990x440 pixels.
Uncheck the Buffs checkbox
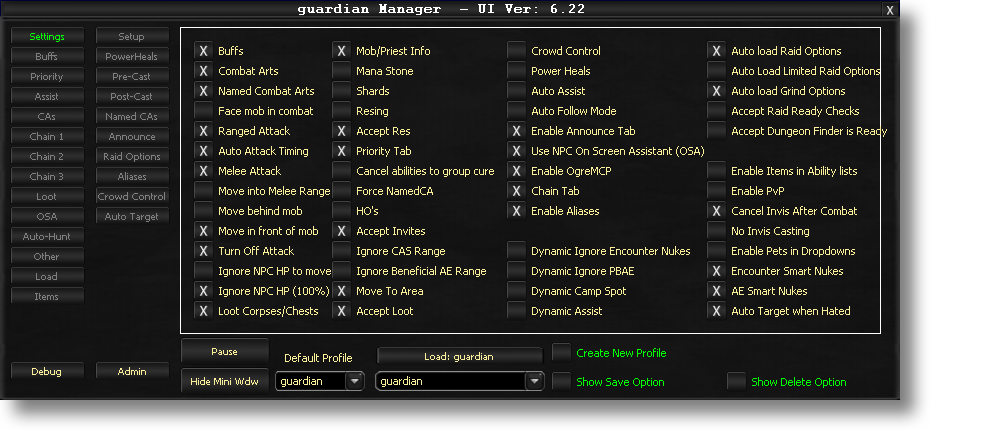coord(203,51)
